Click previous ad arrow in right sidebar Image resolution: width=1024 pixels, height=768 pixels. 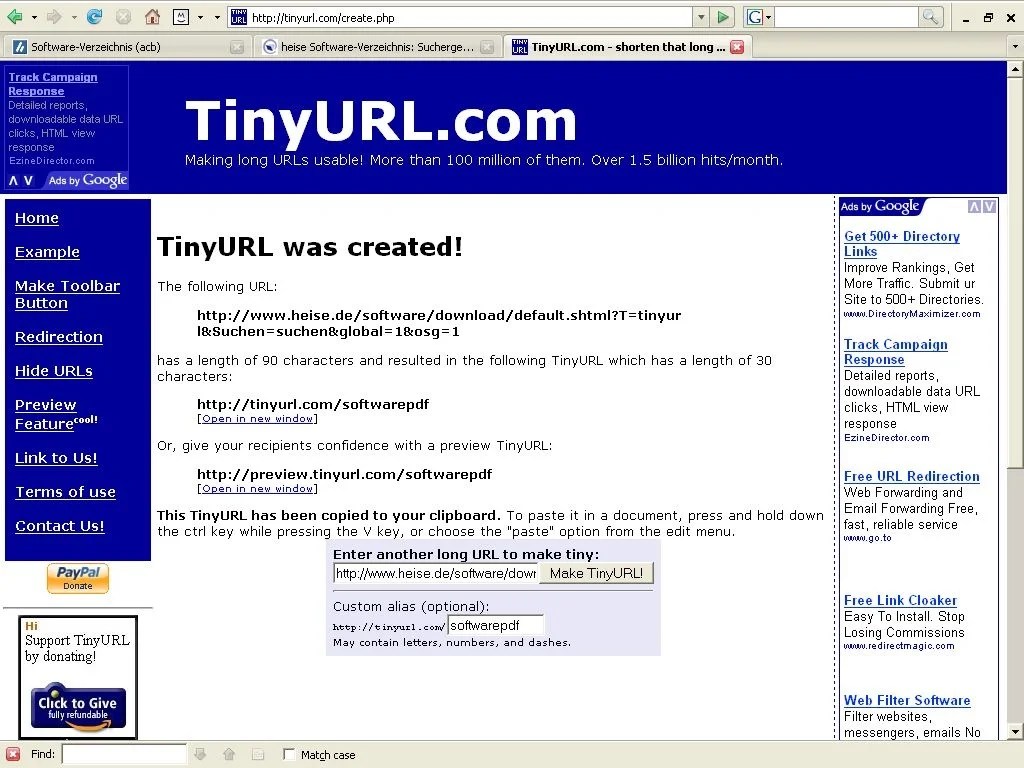(974, 206)
